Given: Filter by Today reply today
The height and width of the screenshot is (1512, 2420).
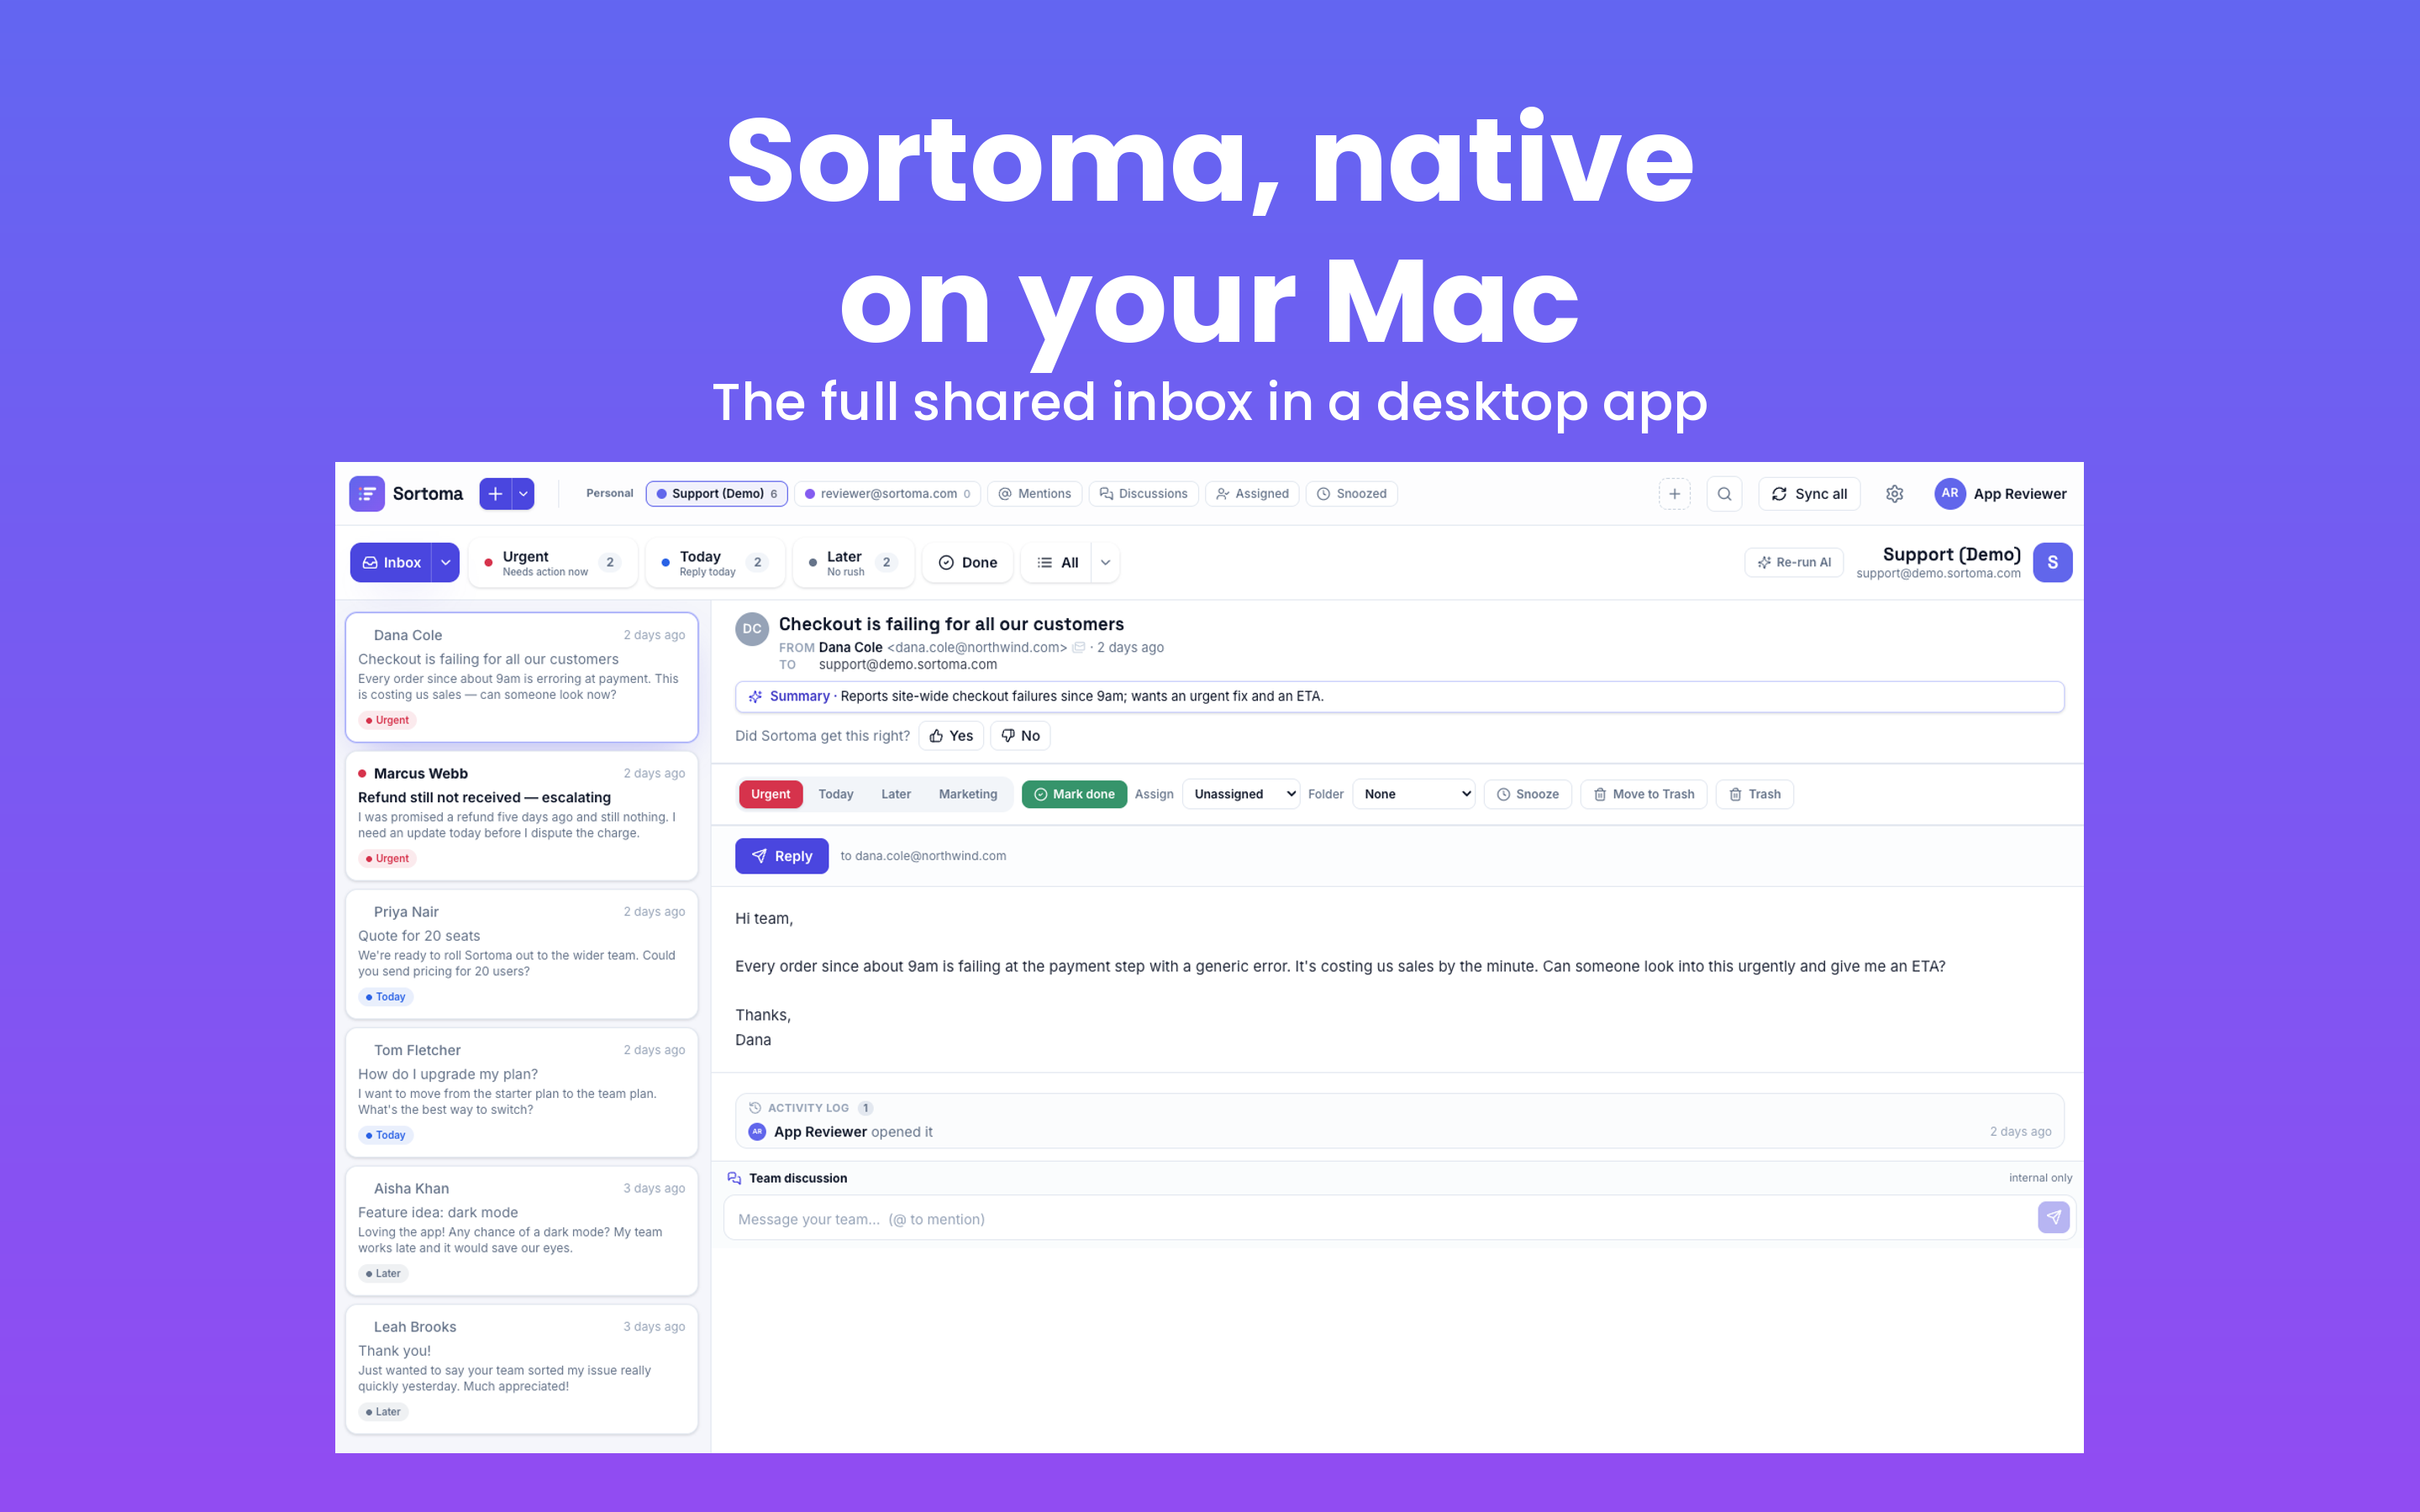Looking at the screenshot, I should coord(715,563).
